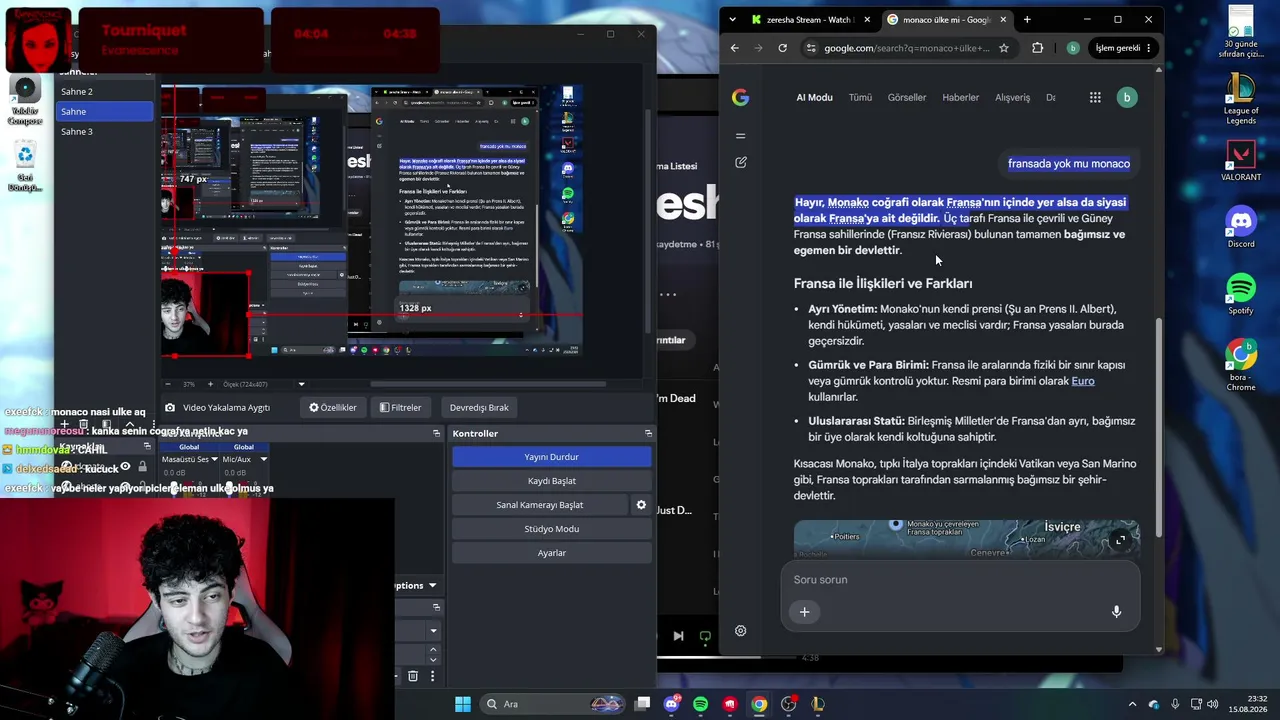This screenshot has height=720, width=1280.
Task: Go back in Chrome
Action: pyautogui.click(x=735, y=48)
